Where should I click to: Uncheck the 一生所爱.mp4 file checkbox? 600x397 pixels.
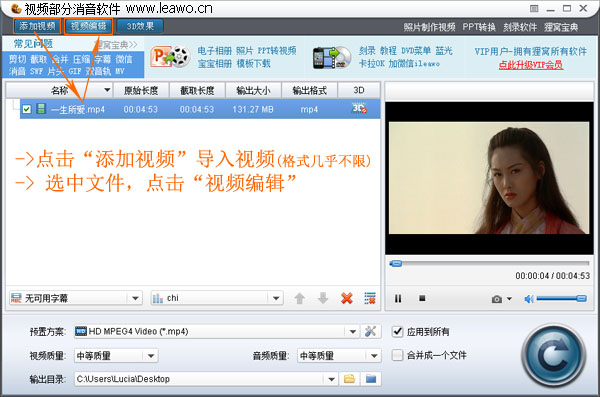[x=26, y=109]
